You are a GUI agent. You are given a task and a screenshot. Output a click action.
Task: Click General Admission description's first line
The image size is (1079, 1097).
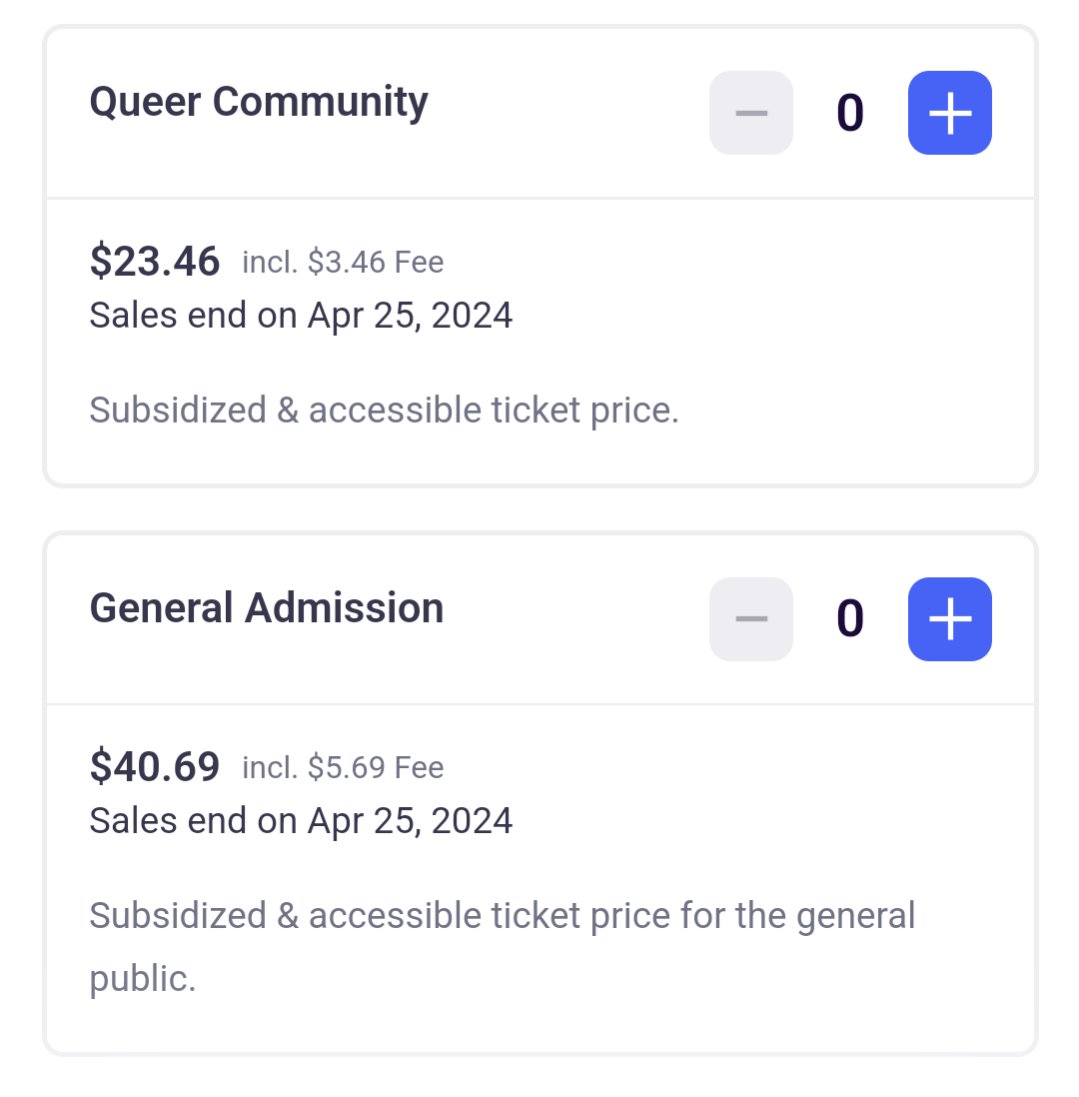click(502, 915)
